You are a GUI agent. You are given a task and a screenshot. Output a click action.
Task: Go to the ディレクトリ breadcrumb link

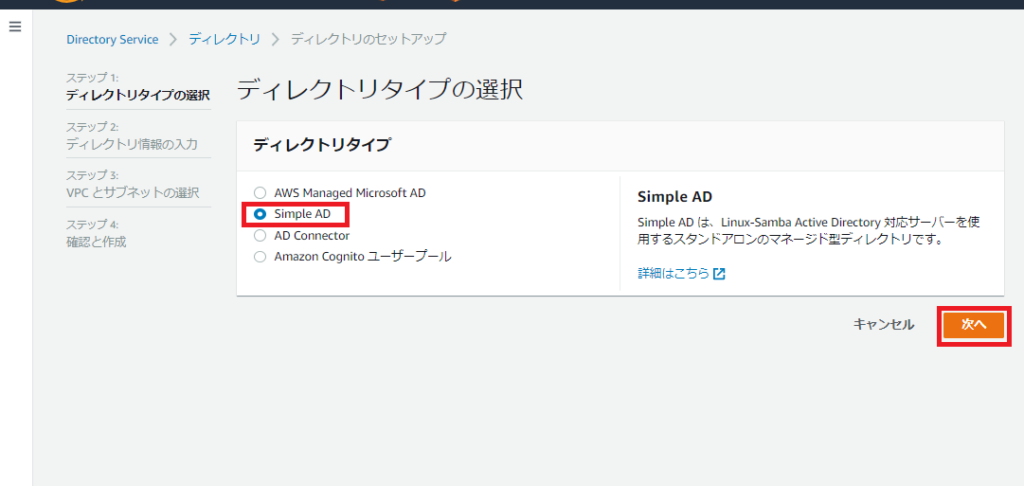225,39
